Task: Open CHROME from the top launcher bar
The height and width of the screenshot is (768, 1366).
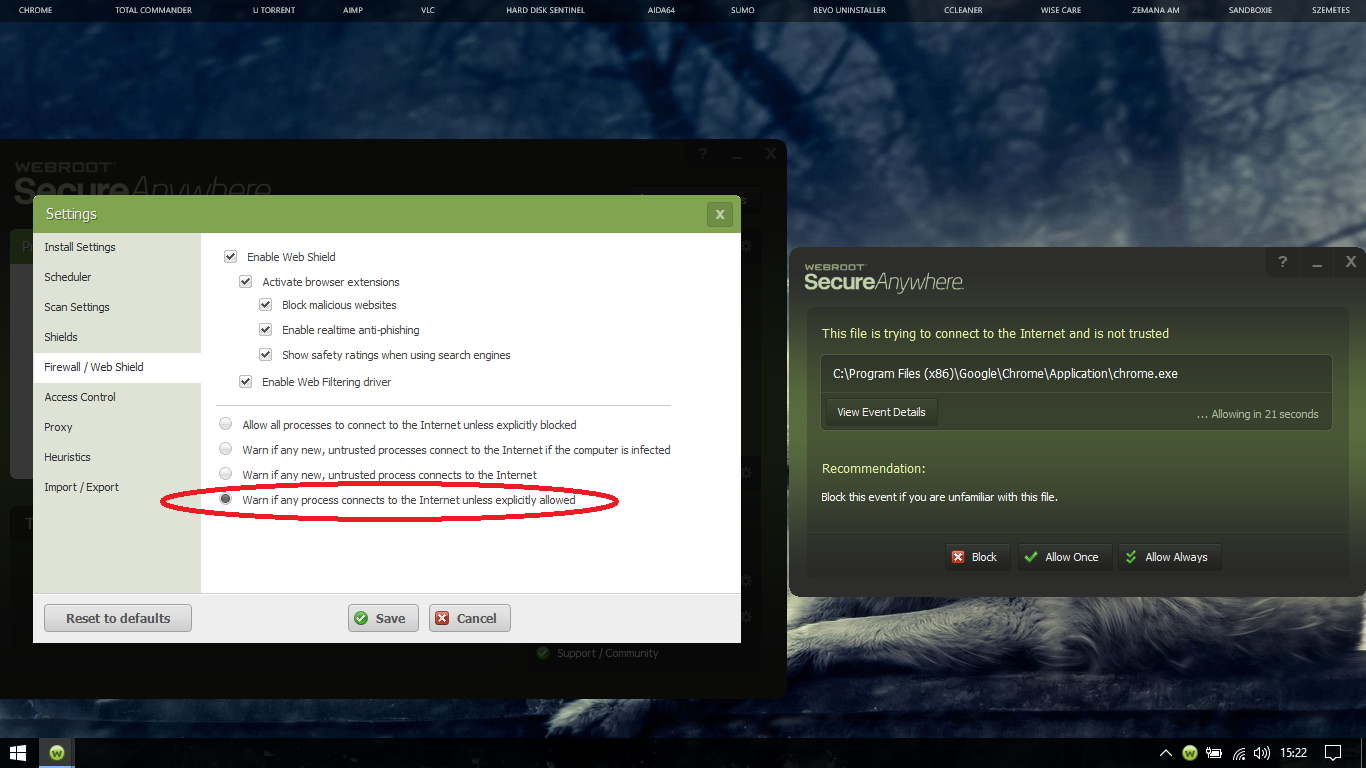Action: pyautogui.click(x=35, y=10)
